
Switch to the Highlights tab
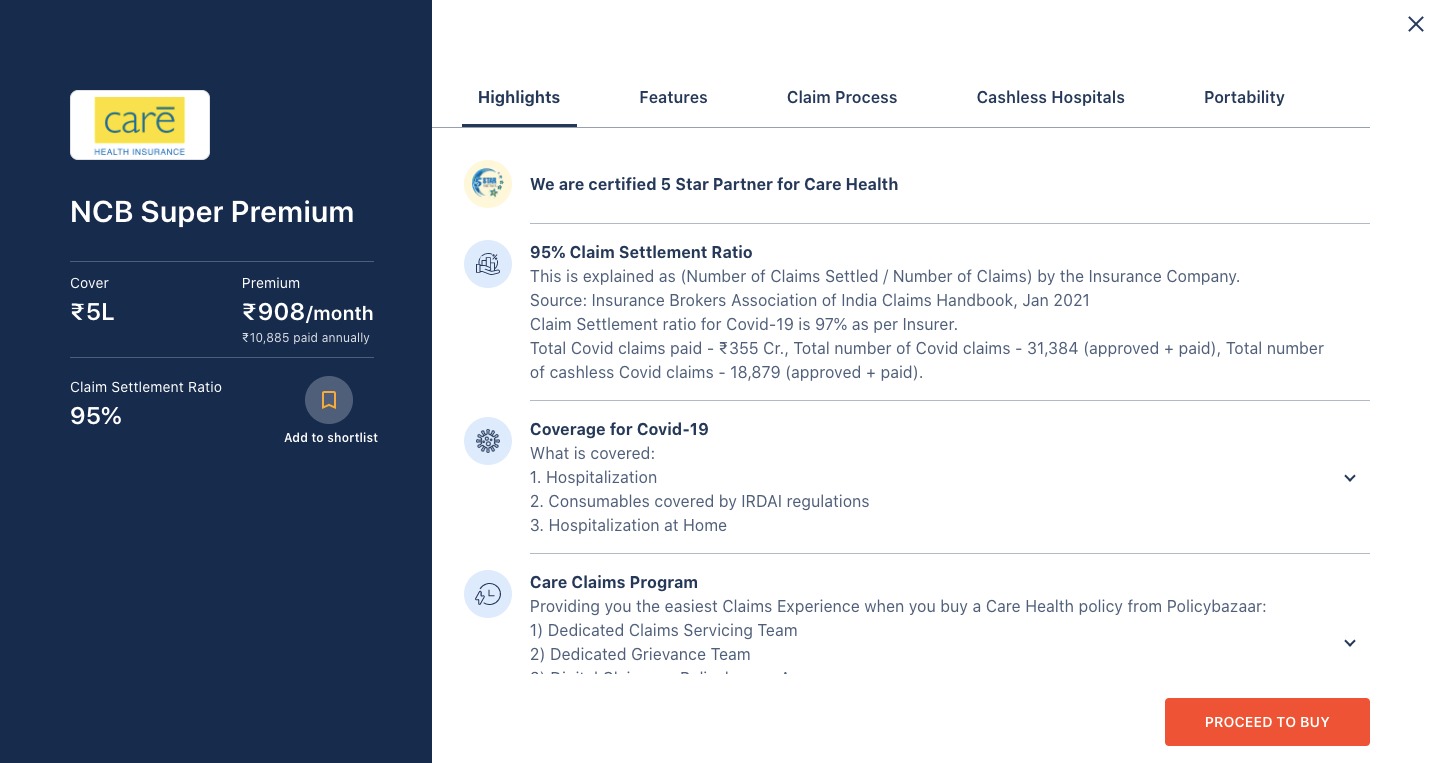(519, 97)
